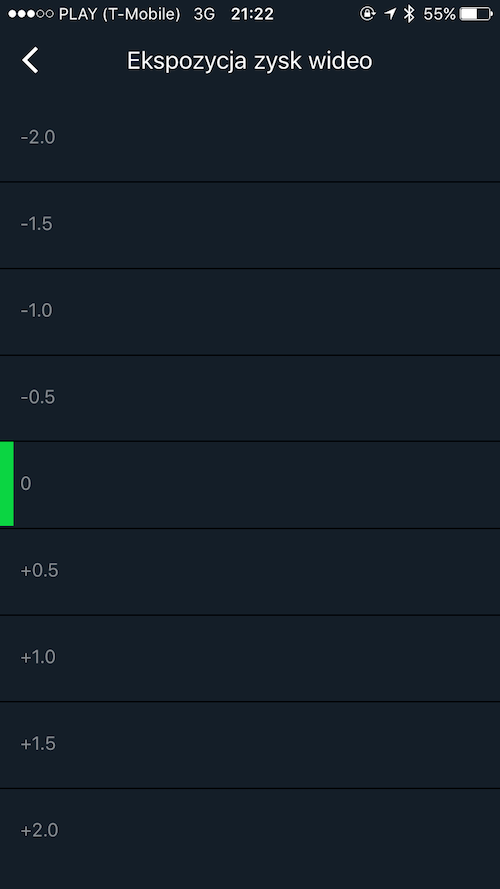The width and height of the screenshot is (500, 889).
Task: Tap the location arrow status icon
Action: pyautogui.click(x=389, y=14)
